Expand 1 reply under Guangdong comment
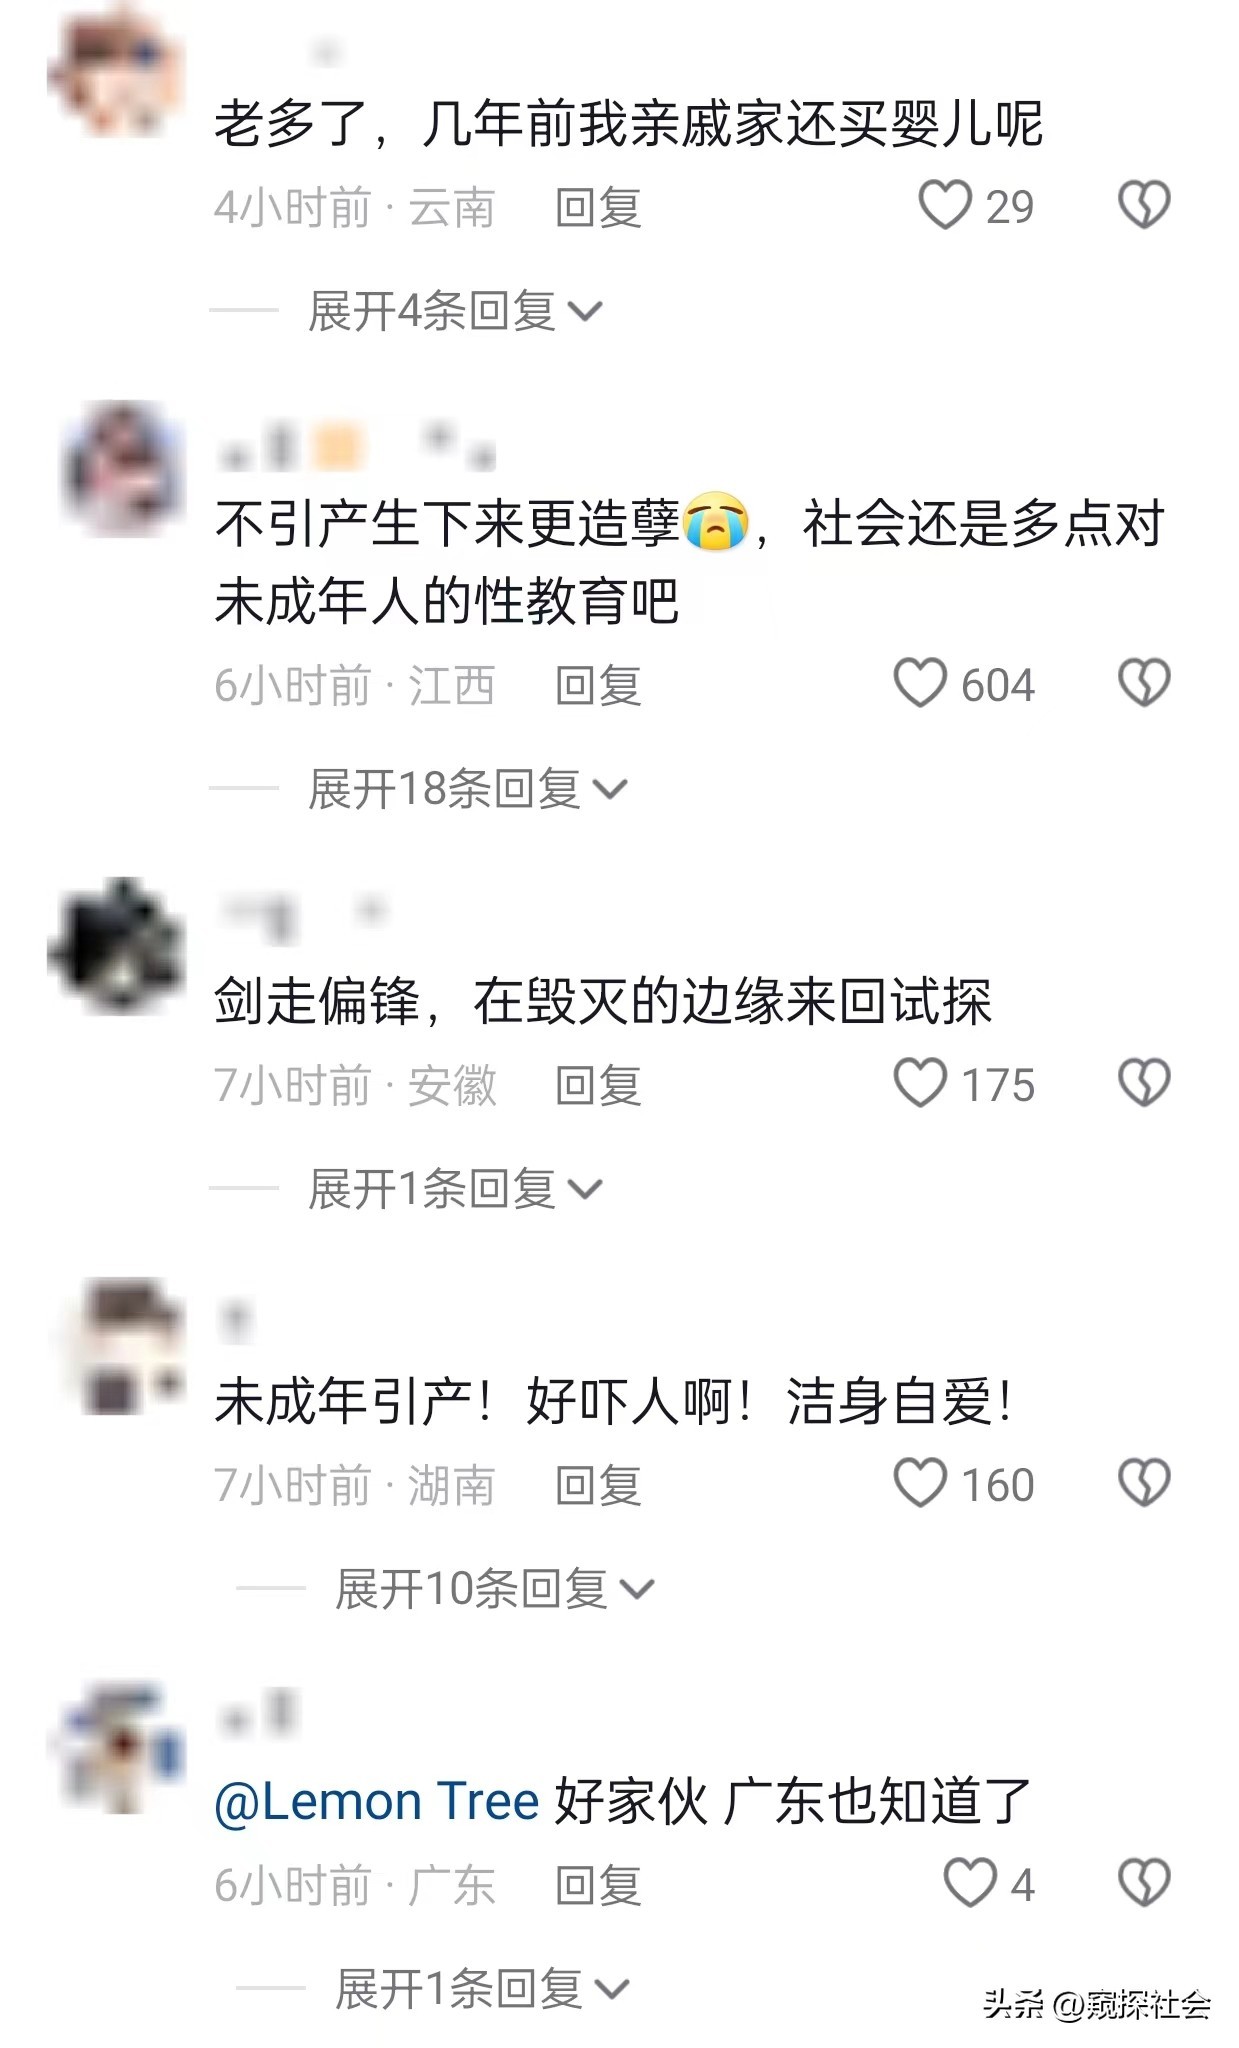This screenshot has width=1239, height=2048. [482, 1989]
